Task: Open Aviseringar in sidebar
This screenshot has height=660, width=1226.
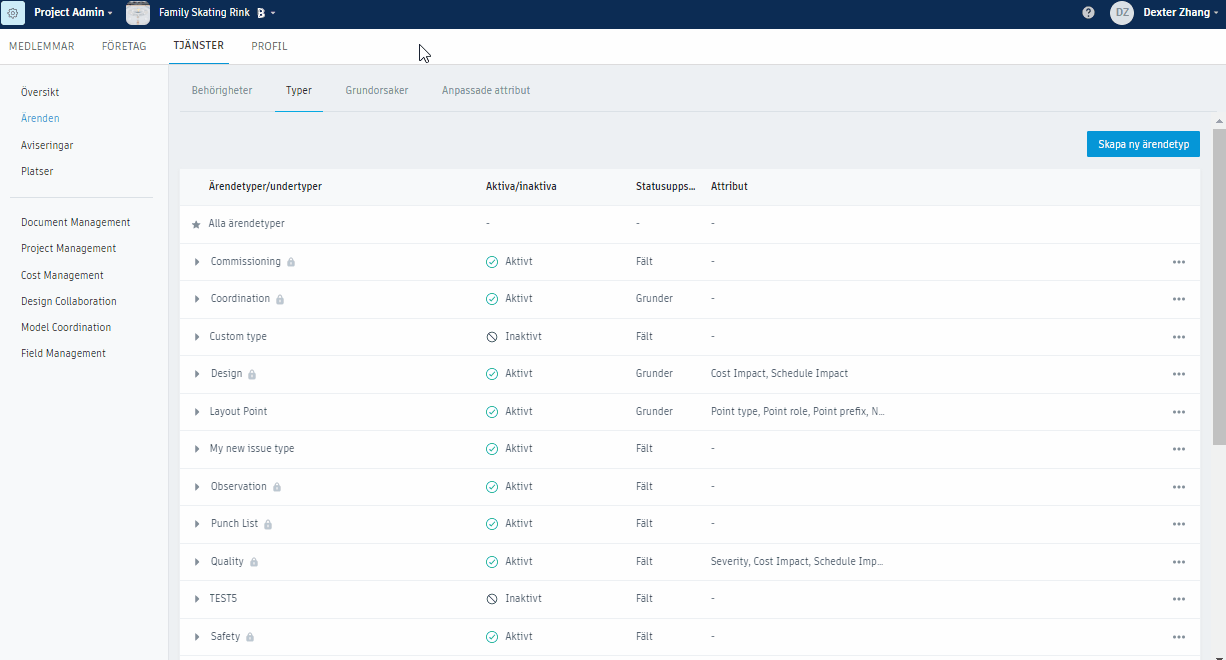Action: tap(47, 145)
